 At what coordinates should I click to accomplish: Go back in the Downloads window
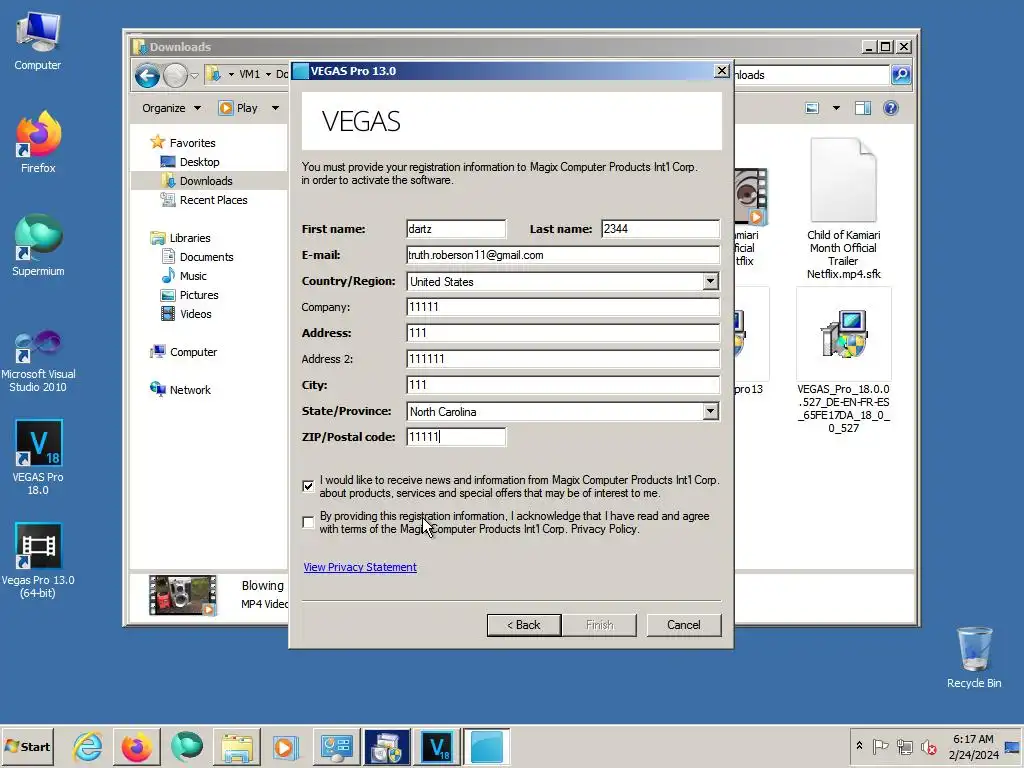coord(148,76)
